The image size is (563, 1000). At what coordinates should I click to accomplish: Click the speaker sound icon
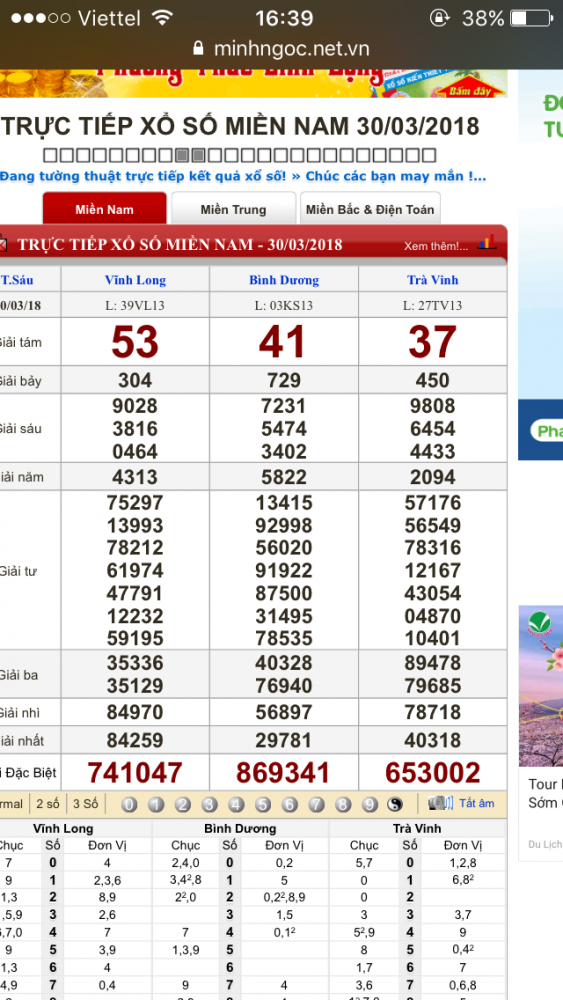(x=440, y=803)
